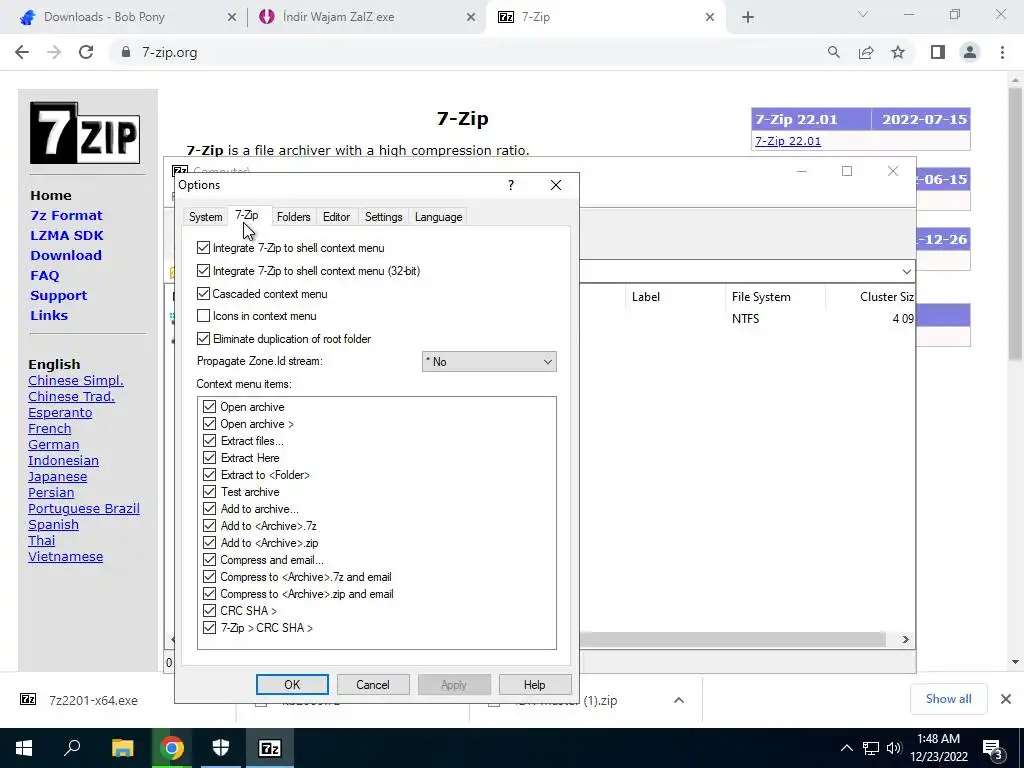This screenshot has height=768, width=1024.
Task: Open volume control in system tray
Action: click(894, 748)
